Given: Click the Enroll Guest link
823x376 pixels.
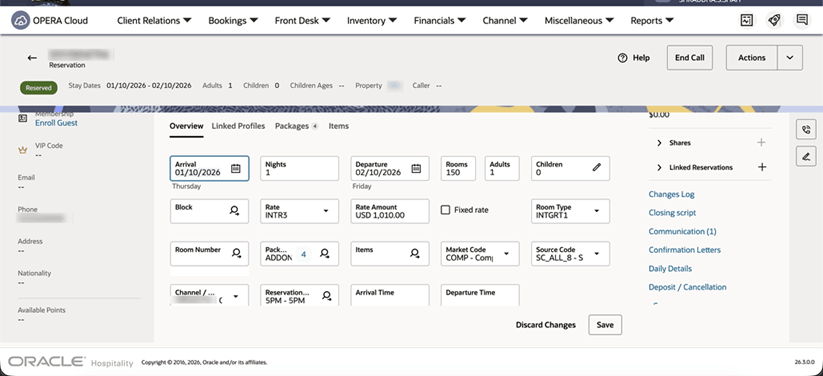Looking at the screenshot, I should tap(56, 123).
